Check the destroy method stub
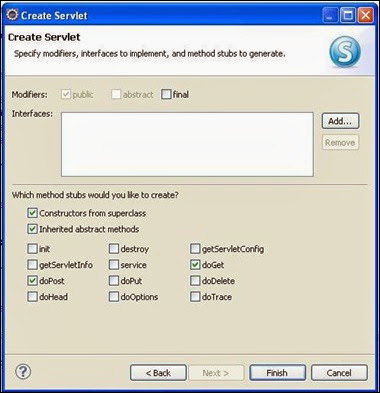 click(114, 249)
